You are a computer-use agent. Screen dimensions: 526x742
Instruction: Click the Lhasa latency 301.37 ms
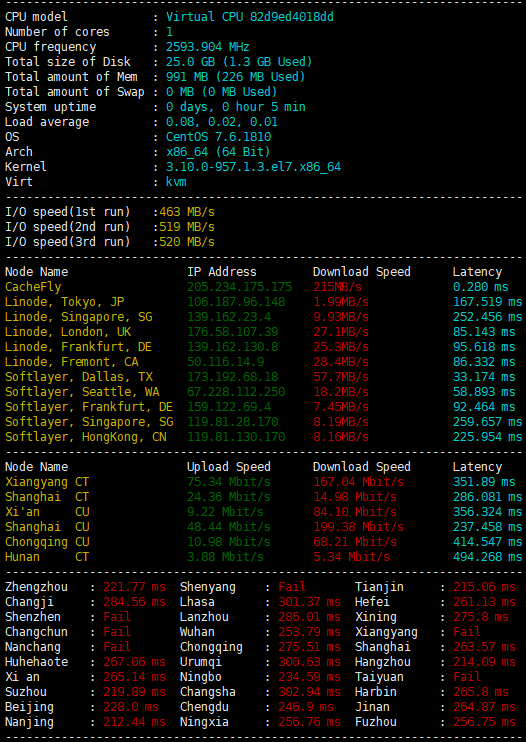tap(309, 602)
